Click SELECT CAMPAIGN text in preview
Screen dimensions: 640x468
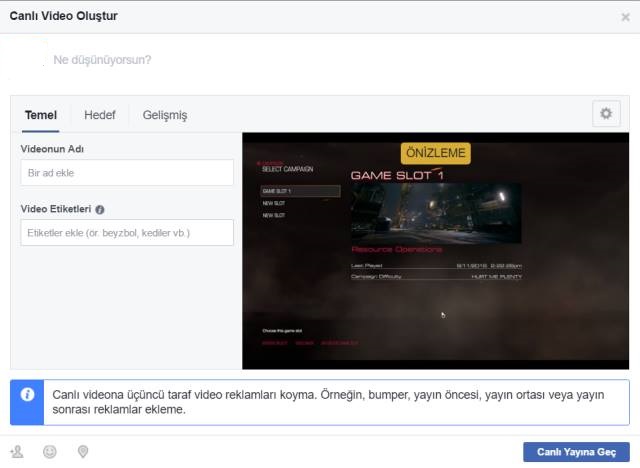tap(287, 169)
